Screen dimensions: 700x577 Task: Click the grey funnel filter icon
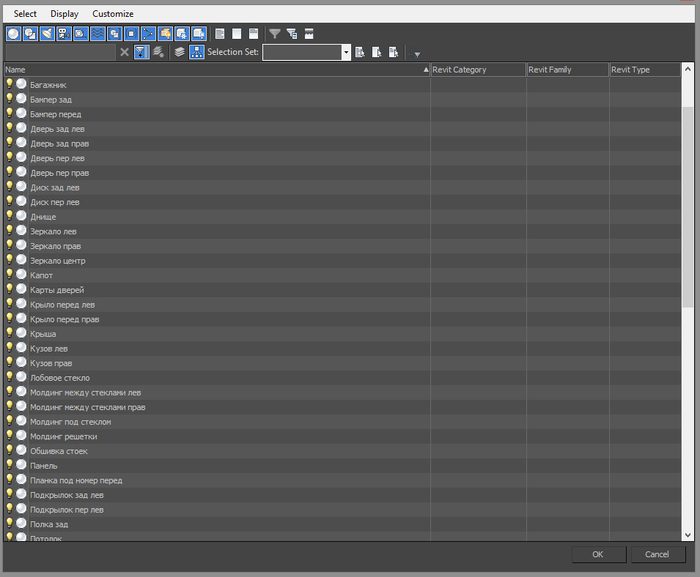275,33
